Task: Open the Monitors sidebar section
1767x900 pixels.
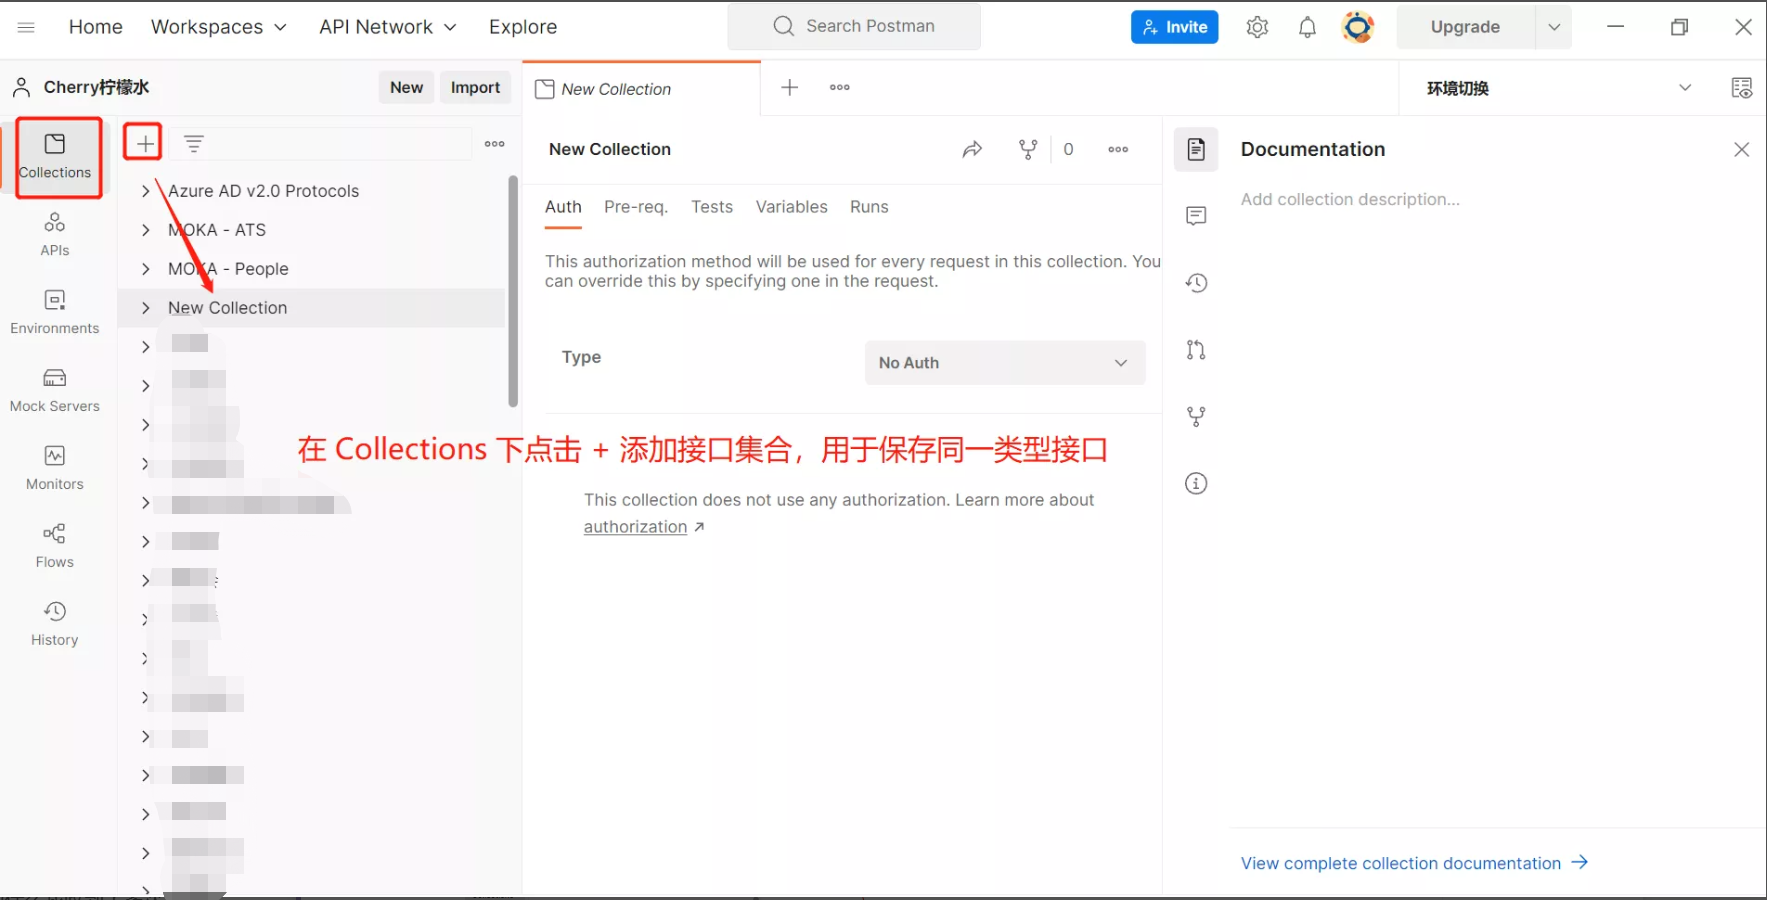Action: (55, 469)
